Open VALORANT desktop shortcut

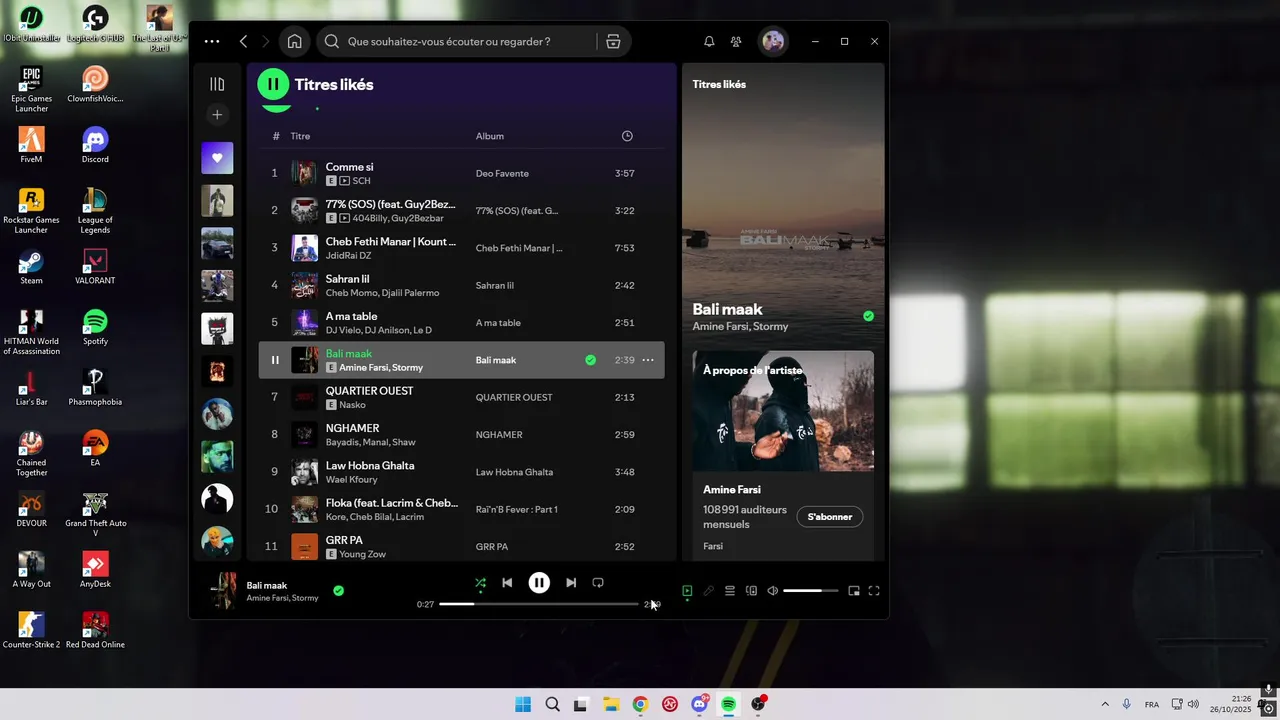pos(95,266)
